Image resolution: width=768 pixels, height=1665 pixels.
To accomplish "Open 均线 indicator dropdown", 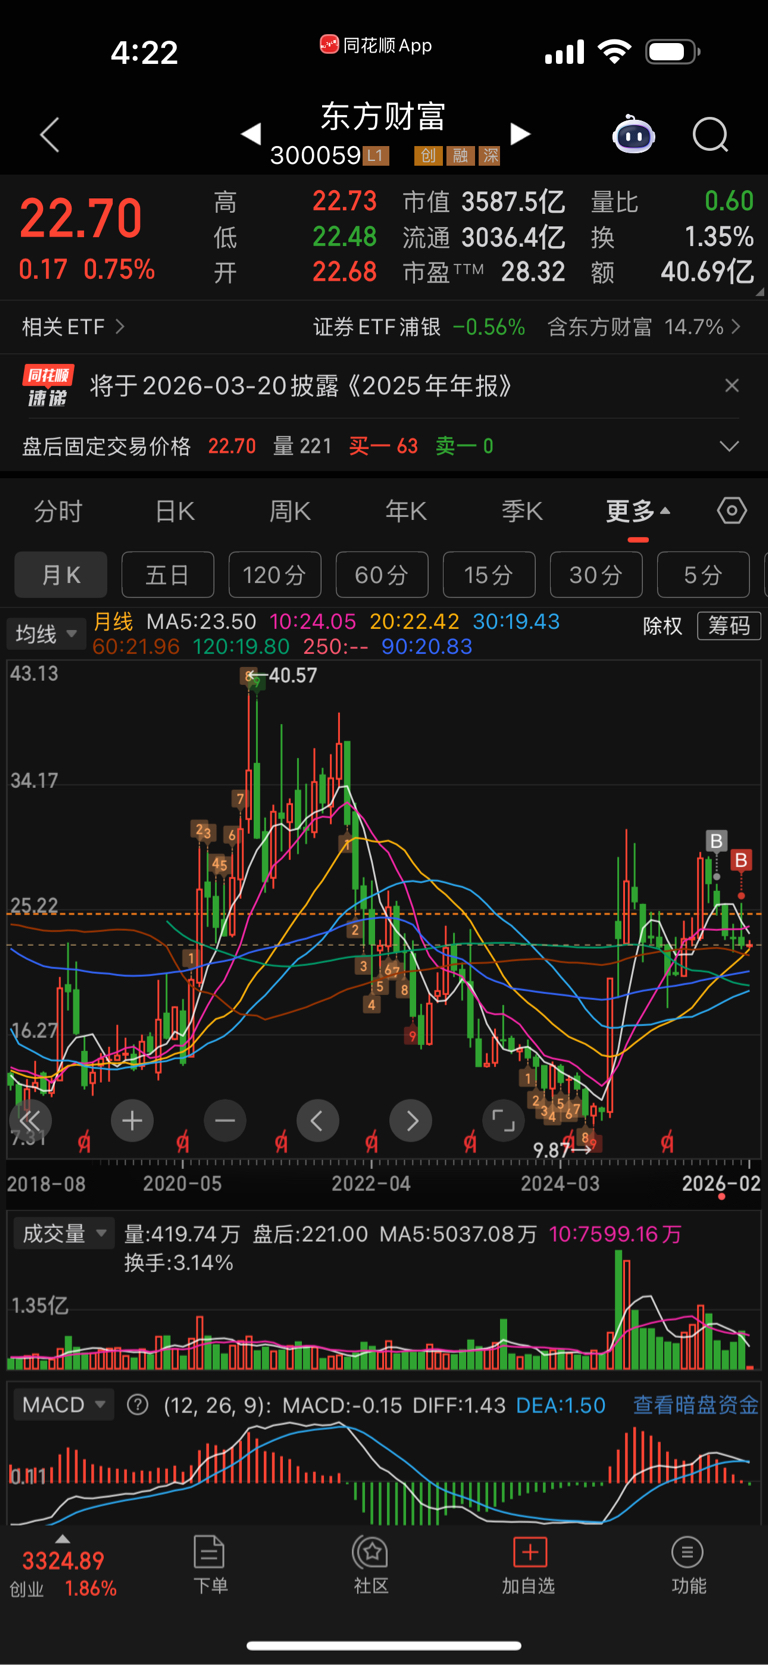I will pos(46,634).
